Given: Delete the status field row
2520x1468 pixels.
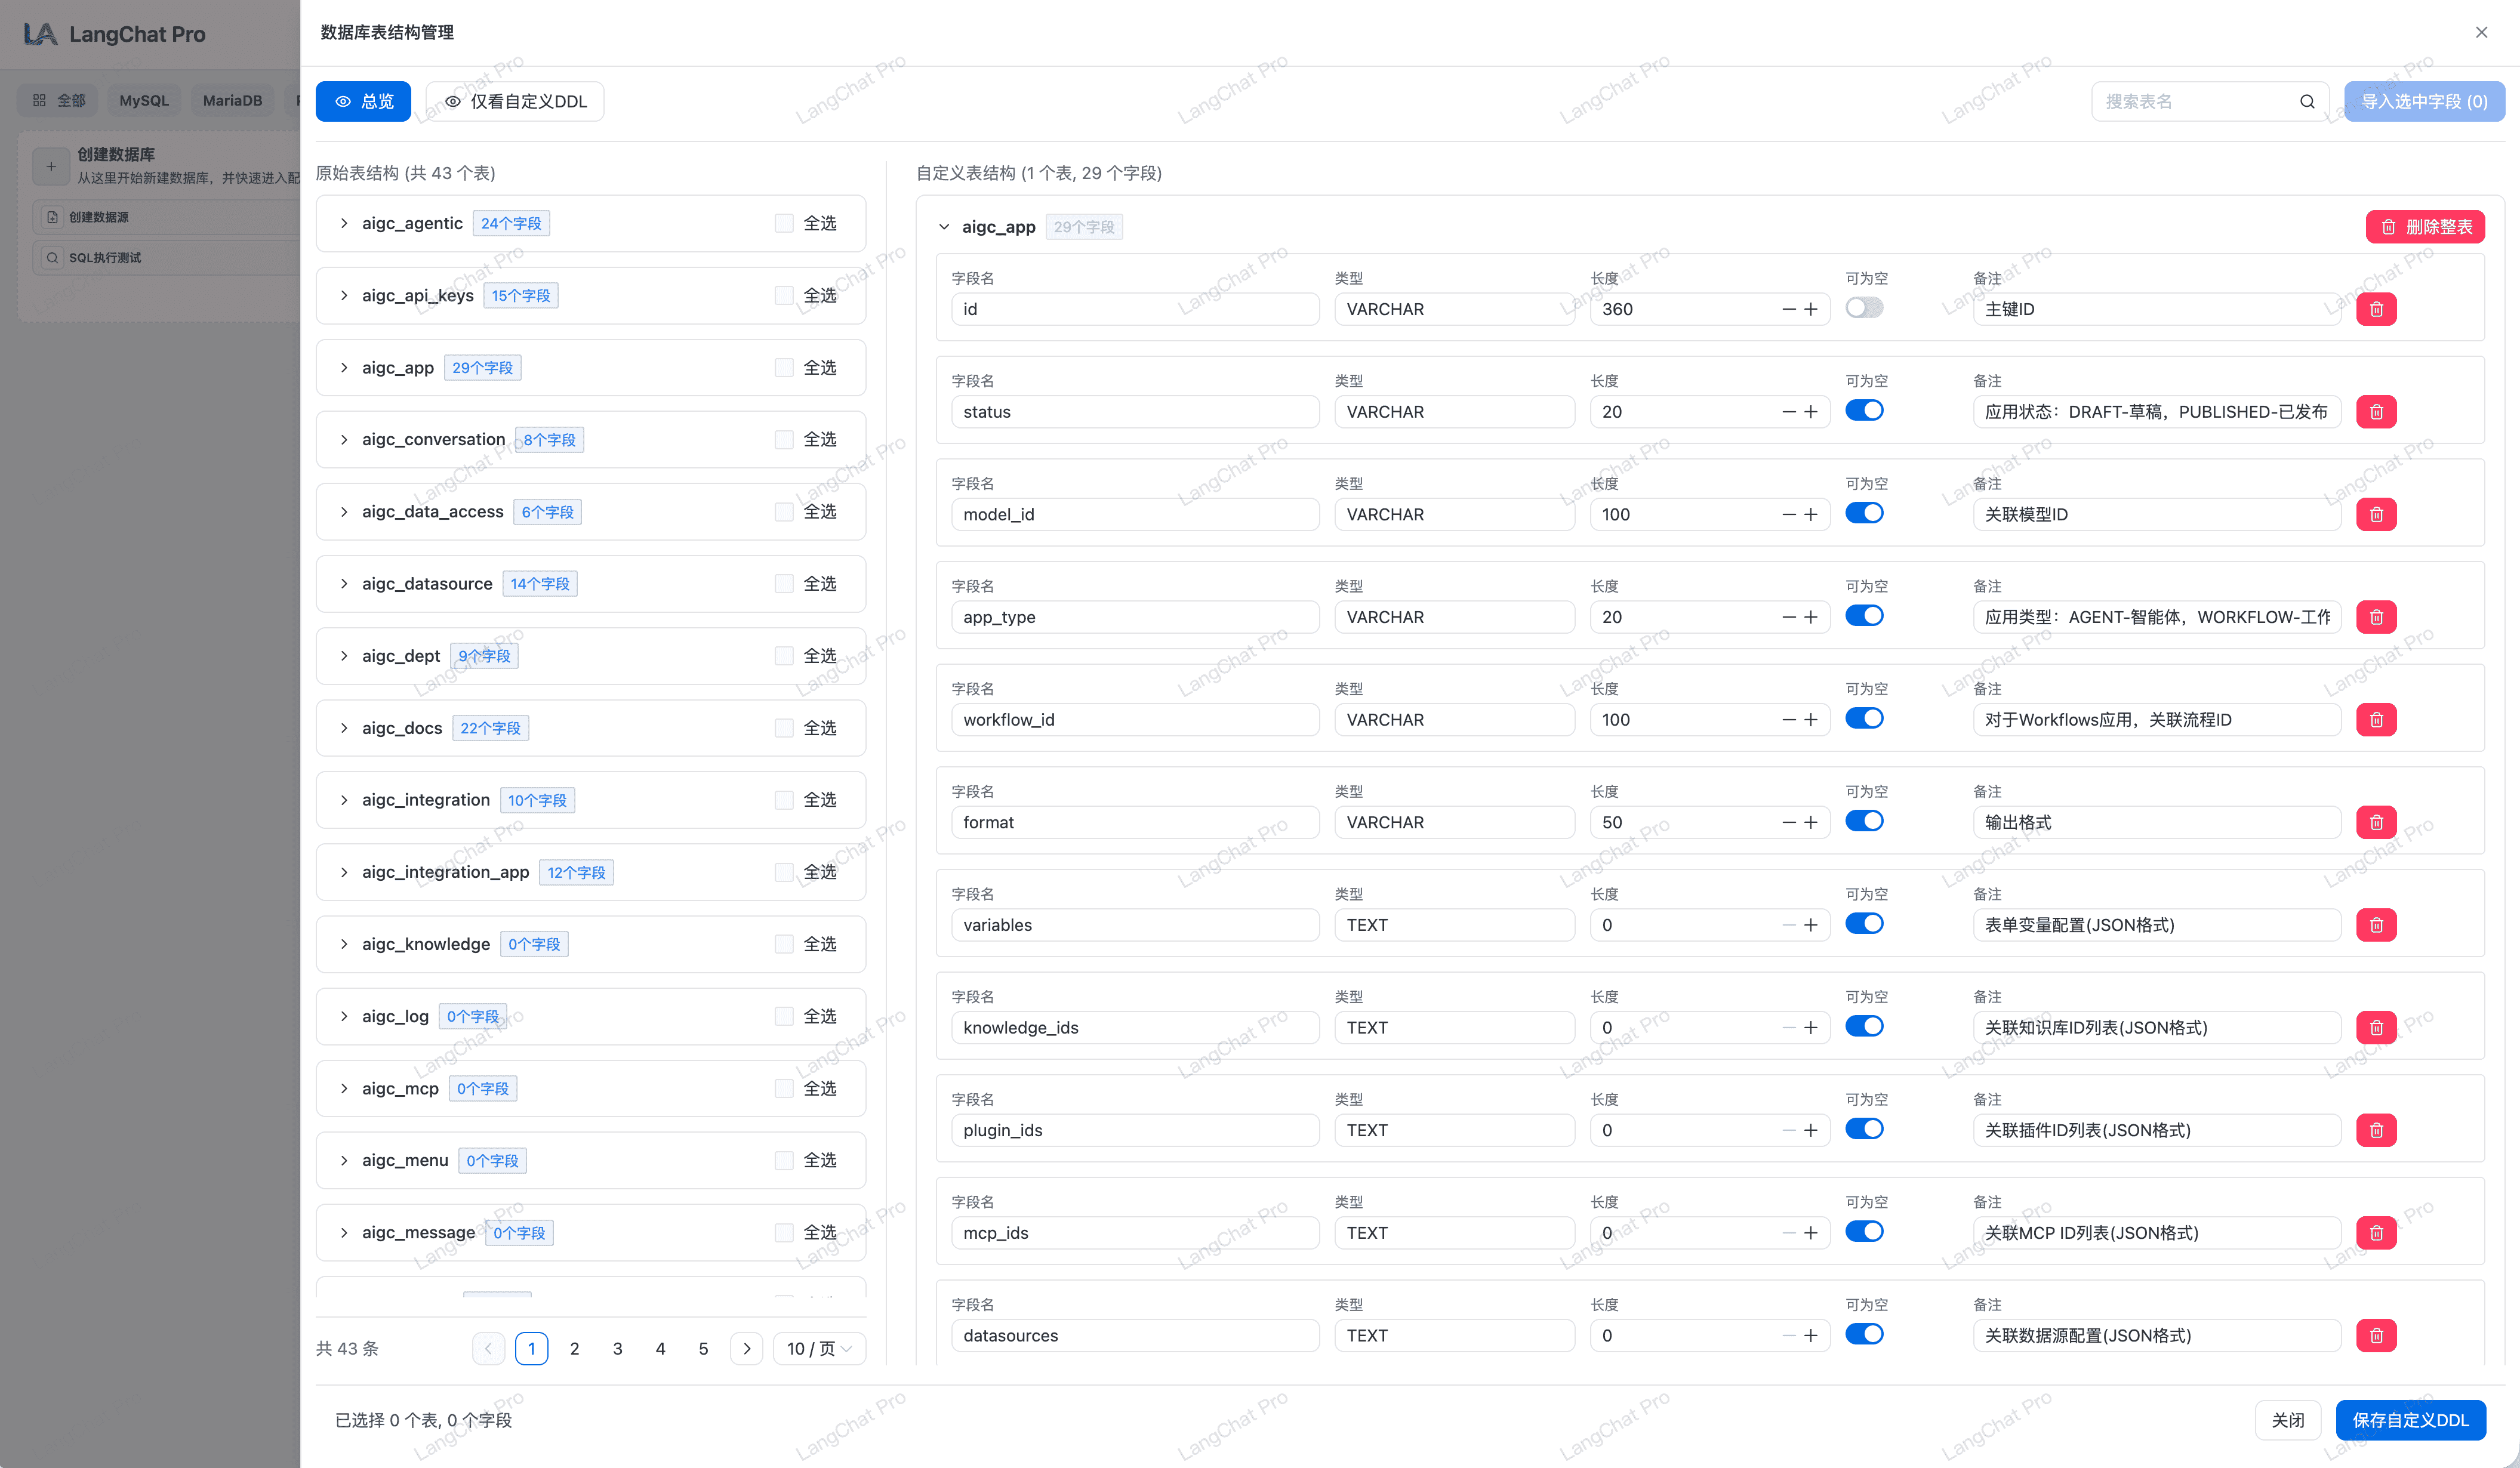Looking at the screenshot, I should (2375, 412).
